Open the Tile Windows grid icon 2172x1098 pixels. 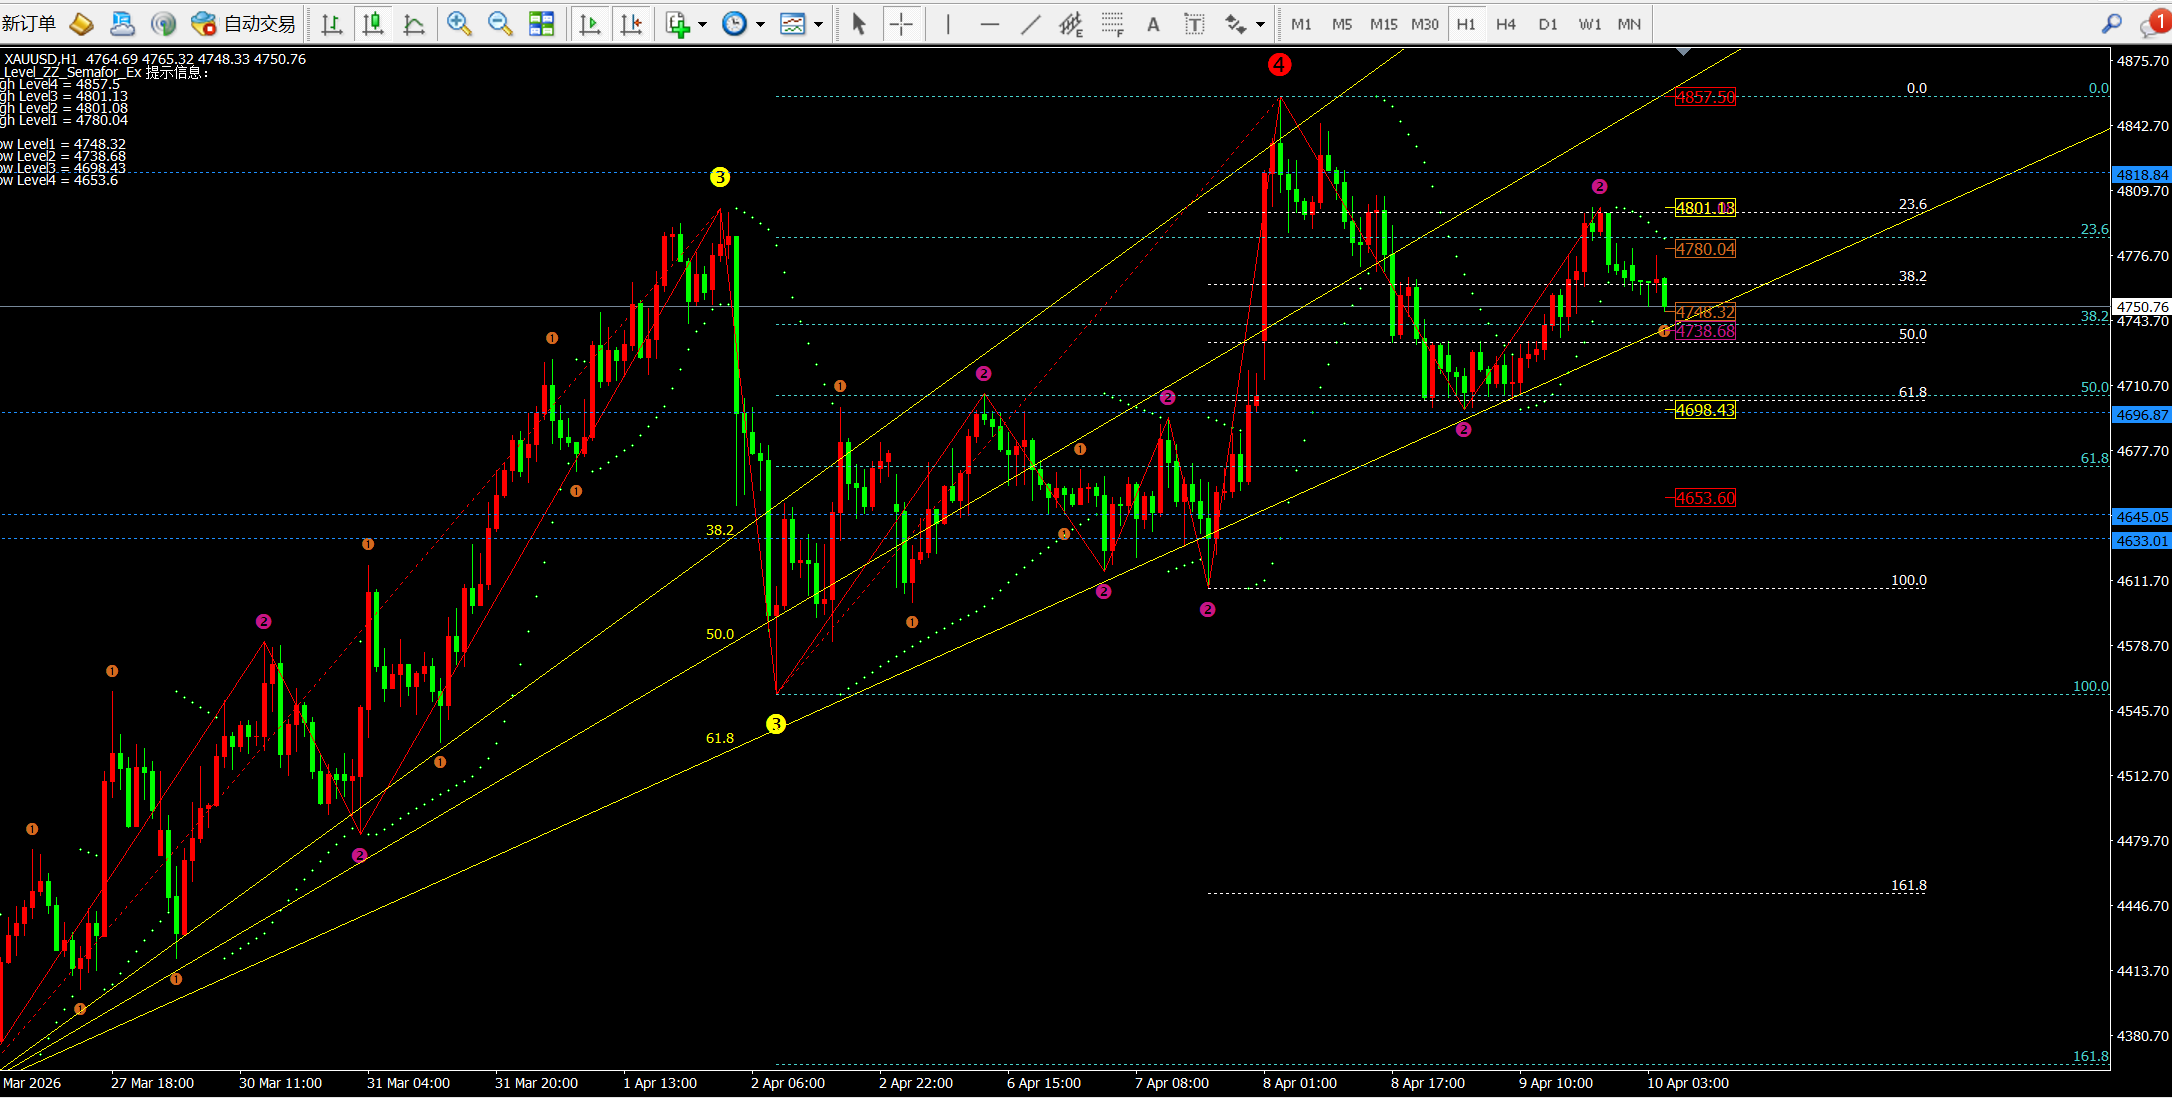pos(541,24)
